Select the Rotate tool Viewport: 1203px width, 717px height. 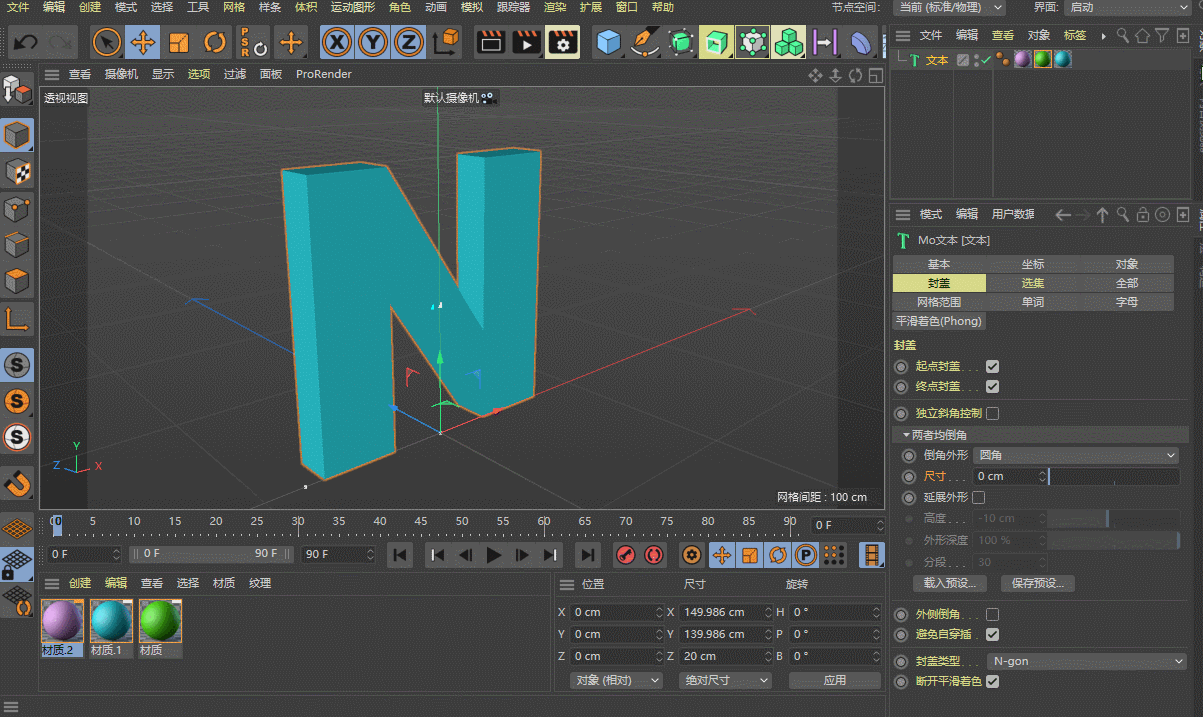click(x=217, y=43)
